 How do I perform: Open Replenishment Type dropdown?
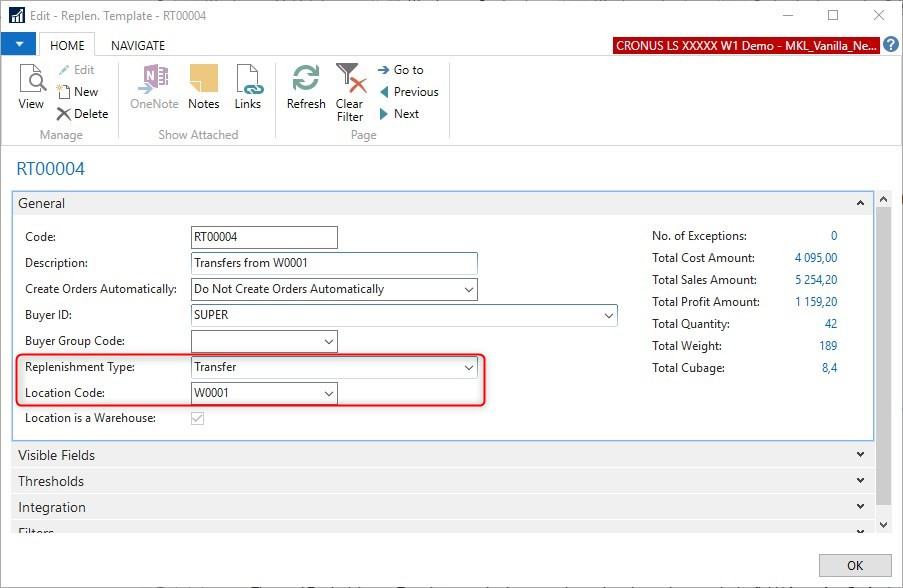(469, 367)
